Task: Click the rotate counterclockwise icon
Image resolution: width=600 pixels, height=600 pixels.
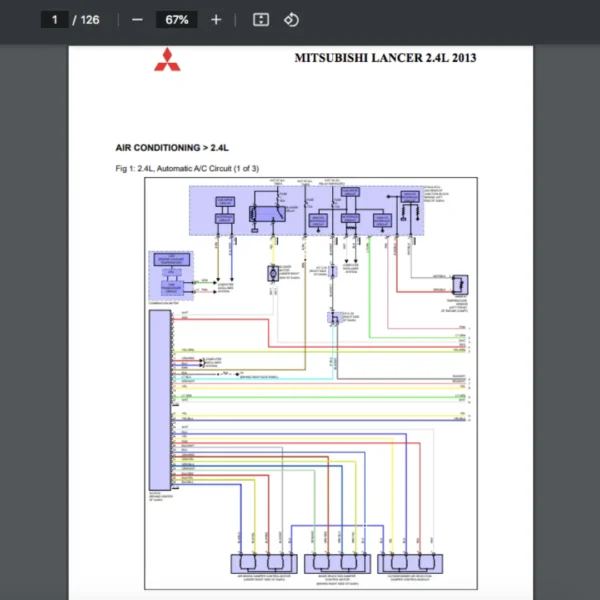Action: pyautogui.click(x=291, y=20)
